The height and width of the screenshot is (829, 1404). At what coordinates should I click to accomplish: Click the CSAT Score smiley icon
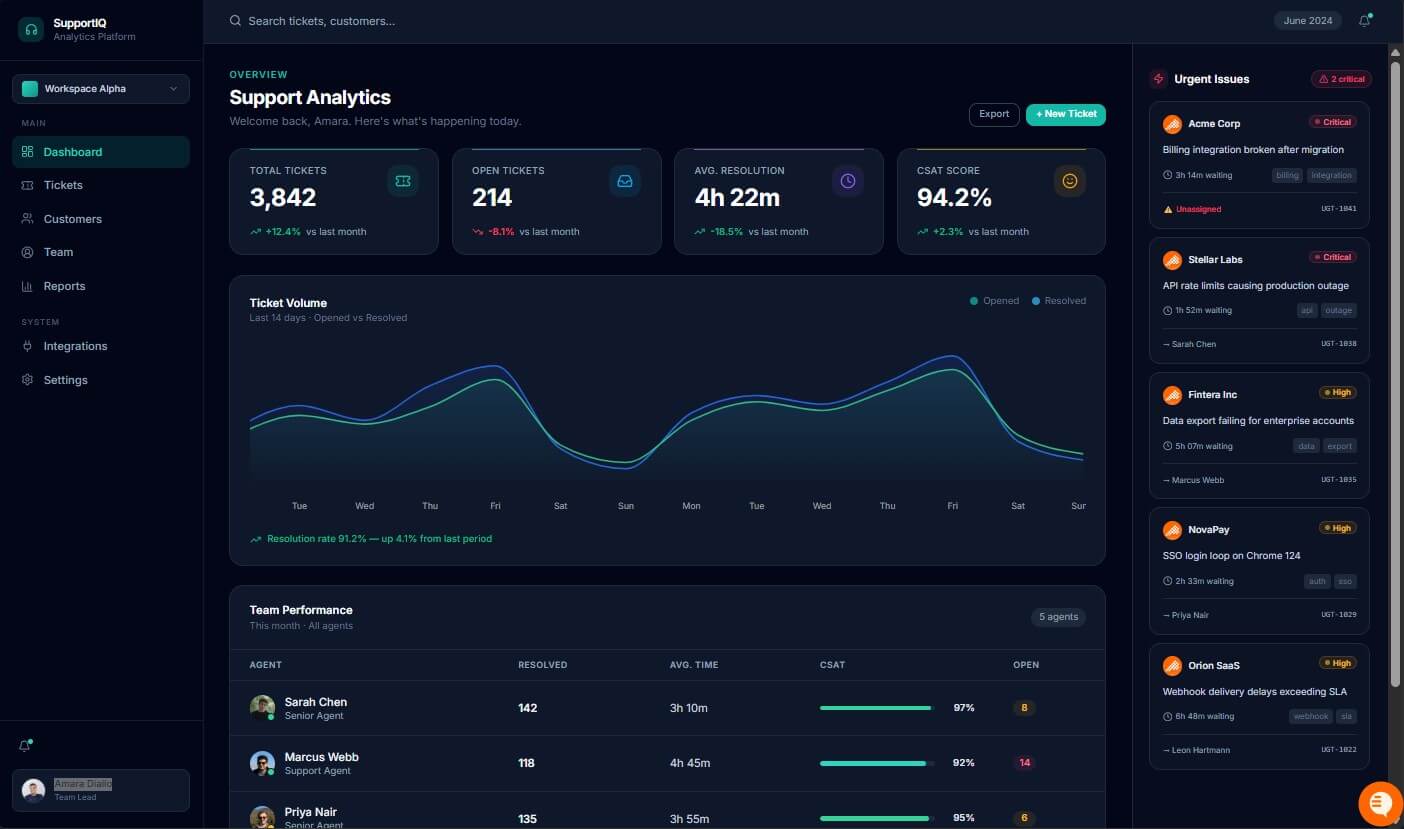(x=1070, y=181)
